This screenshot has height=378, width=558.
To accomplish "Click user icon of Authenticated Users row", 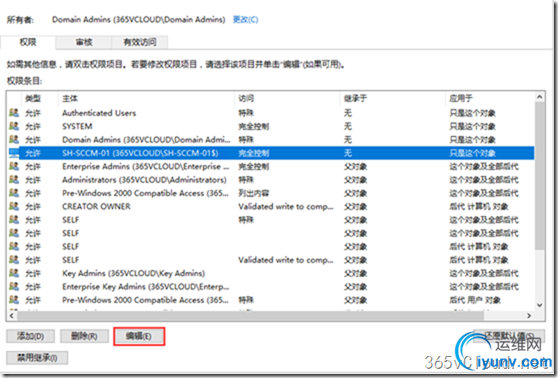I will (x=14, y=113).
